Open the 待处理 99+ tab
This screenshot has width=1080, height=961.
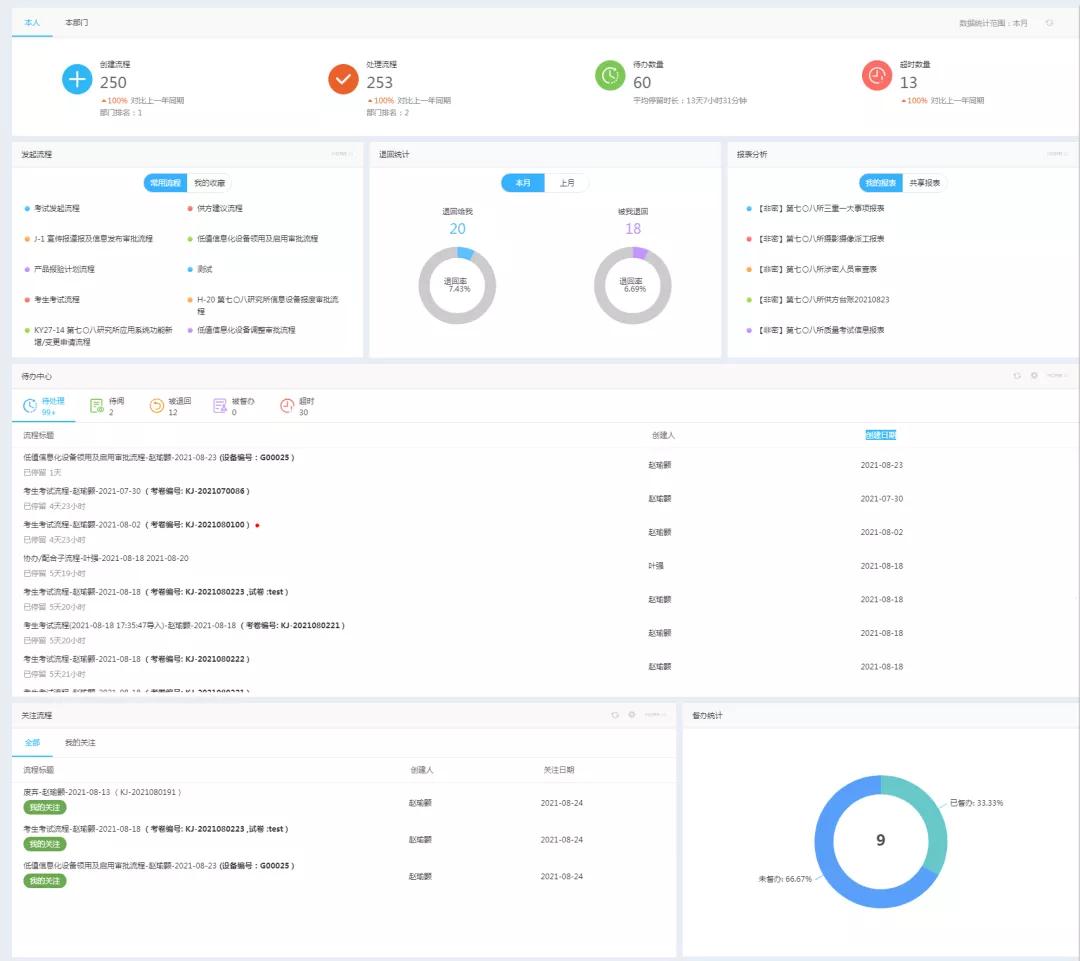[44, 406]
